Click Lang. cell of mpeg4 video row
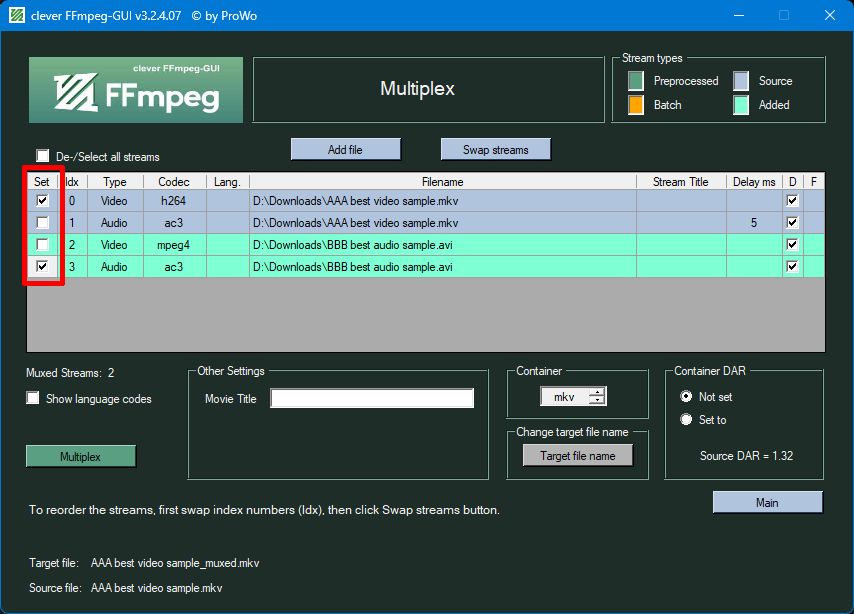Viewport: 854px width, 614px height. pyautogui.click(x=228, y=245)
